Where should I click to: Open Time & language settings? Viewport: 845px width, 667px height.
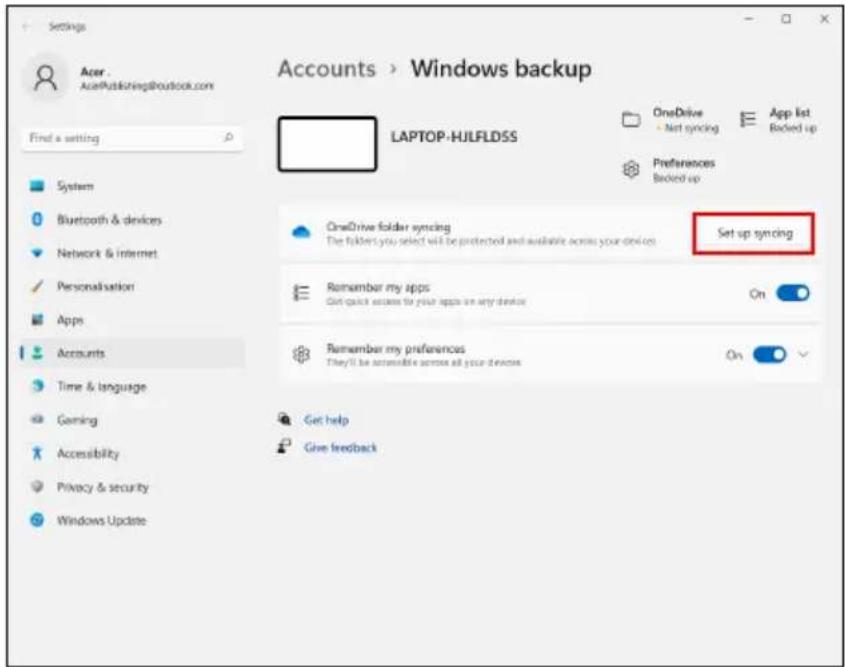pyautogui.click(x=132, y=386)
